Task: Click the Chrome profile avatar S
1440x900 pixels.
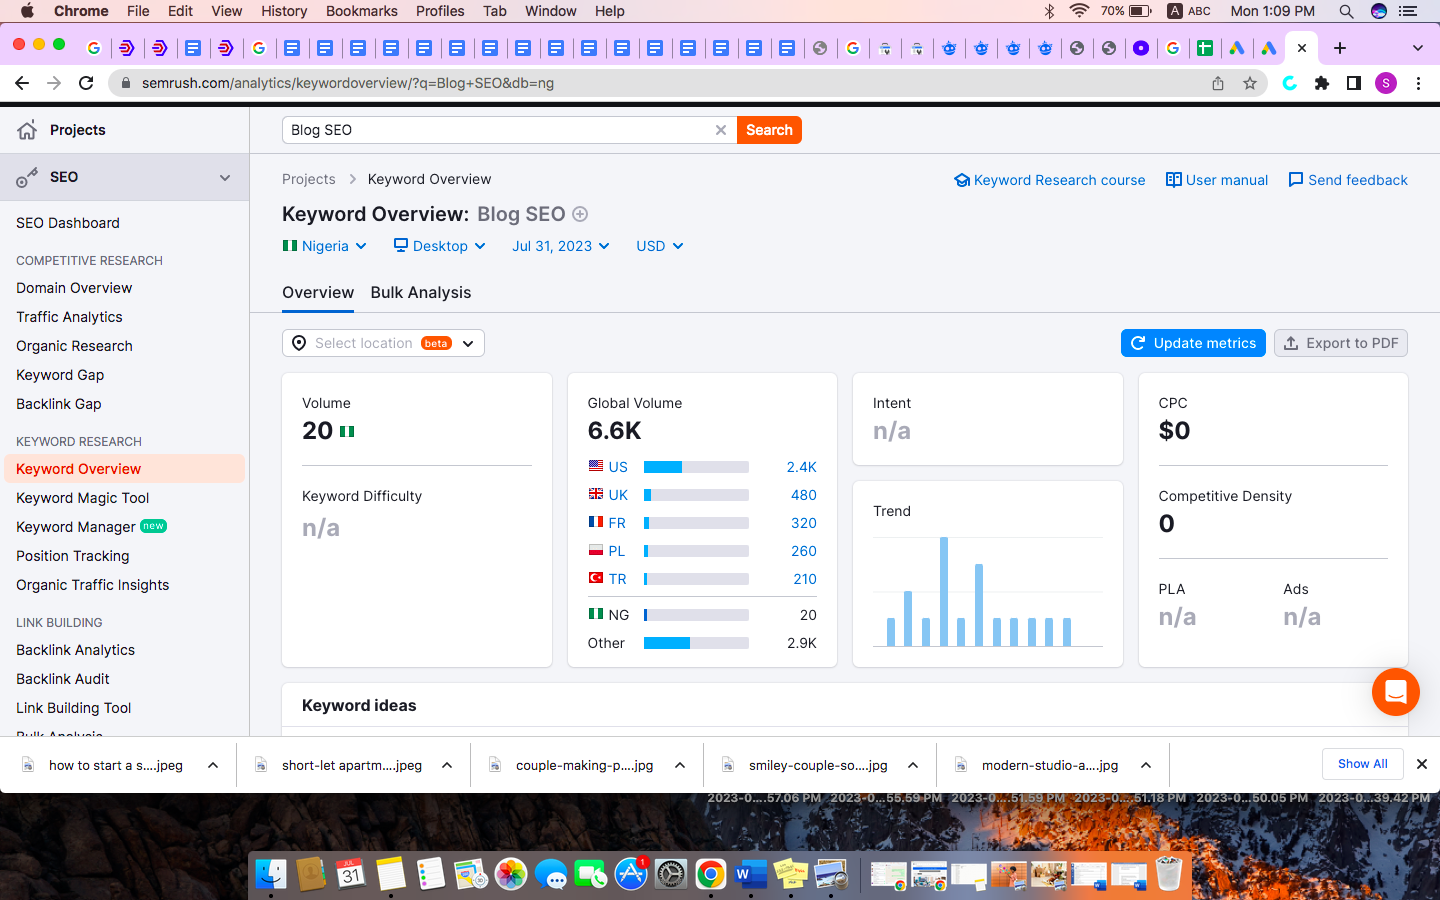Action: tap(1386, 83)
